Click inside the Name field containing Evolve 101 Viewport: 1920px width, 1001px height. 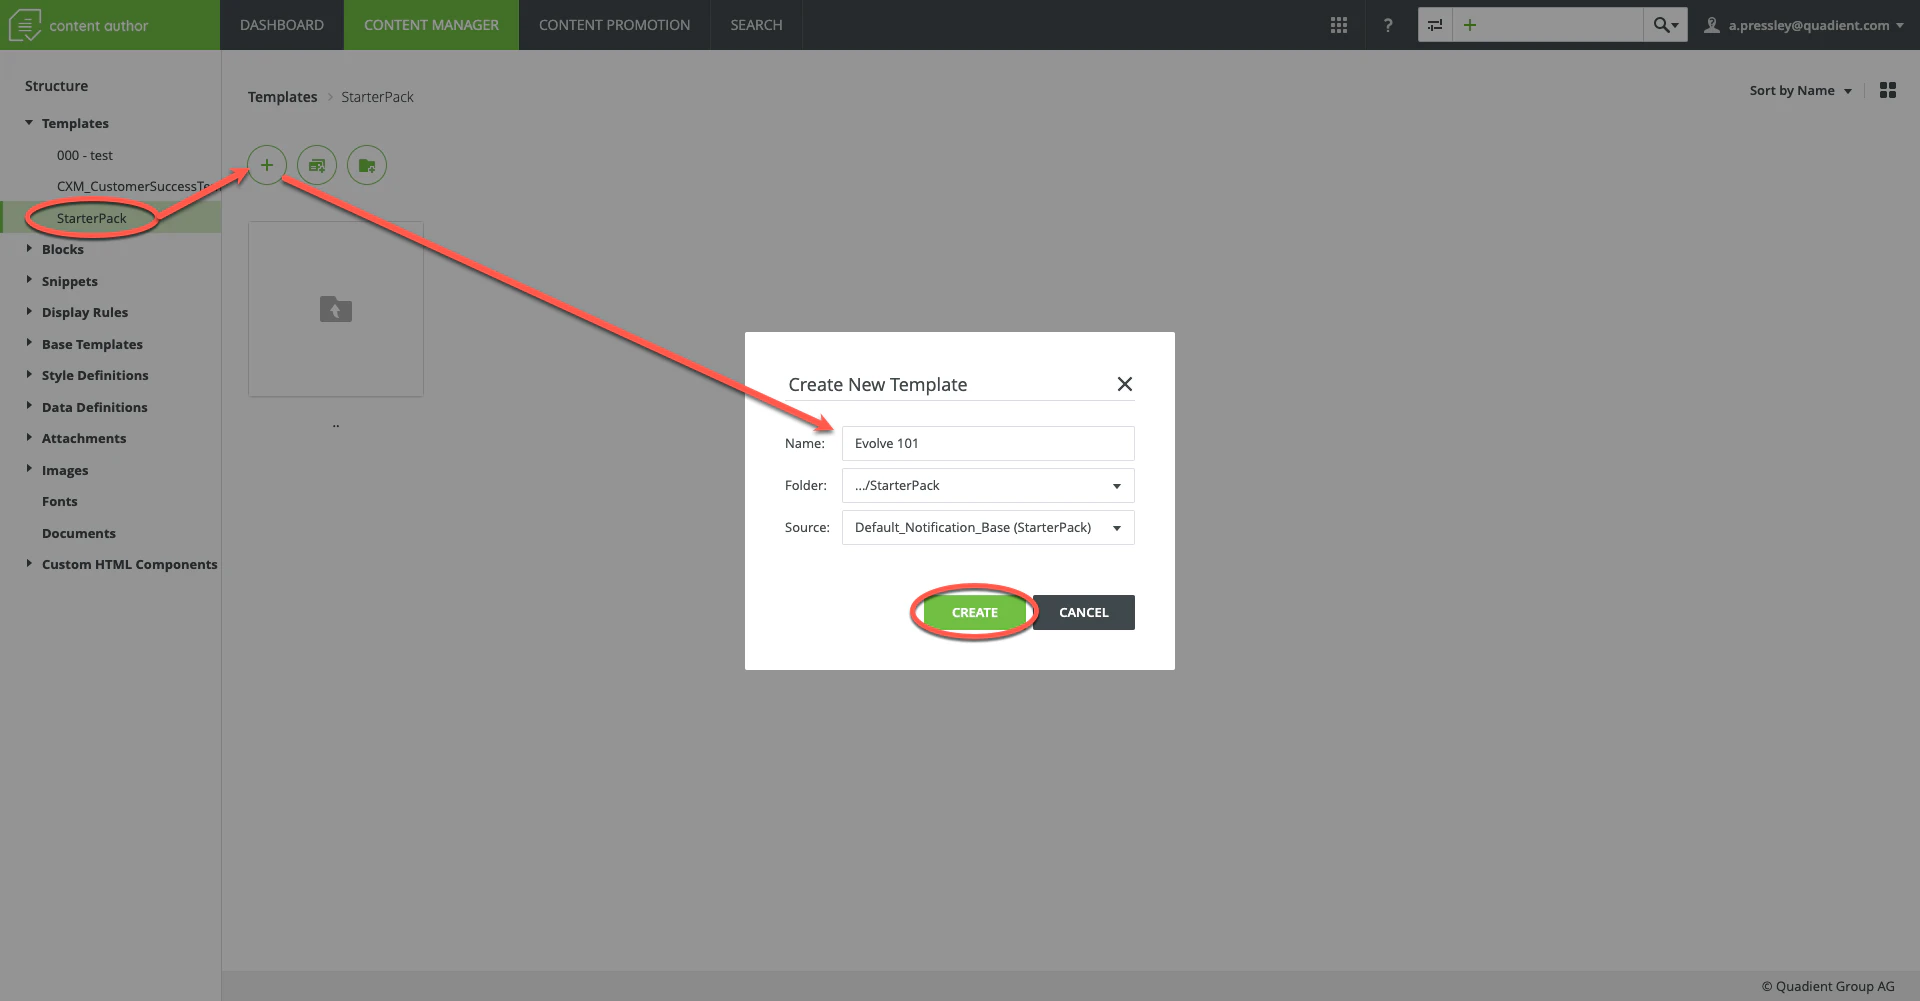(x=987, y=443)
